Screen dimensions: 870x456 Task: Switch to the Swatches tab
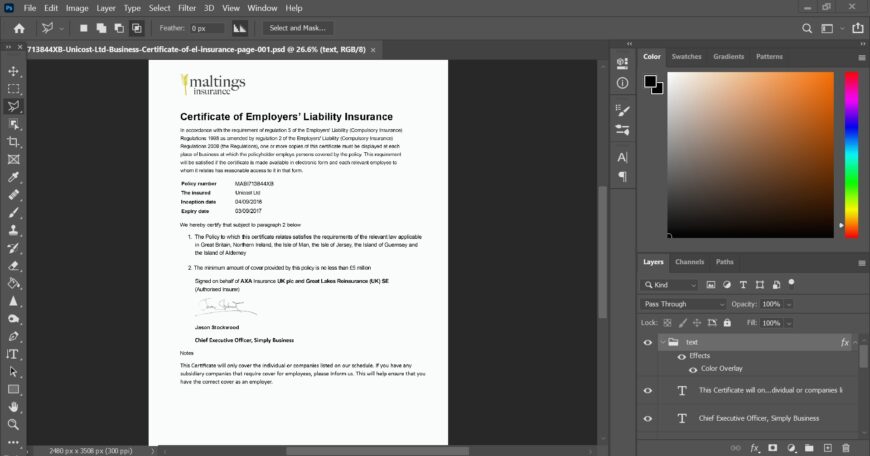(686, 57)
